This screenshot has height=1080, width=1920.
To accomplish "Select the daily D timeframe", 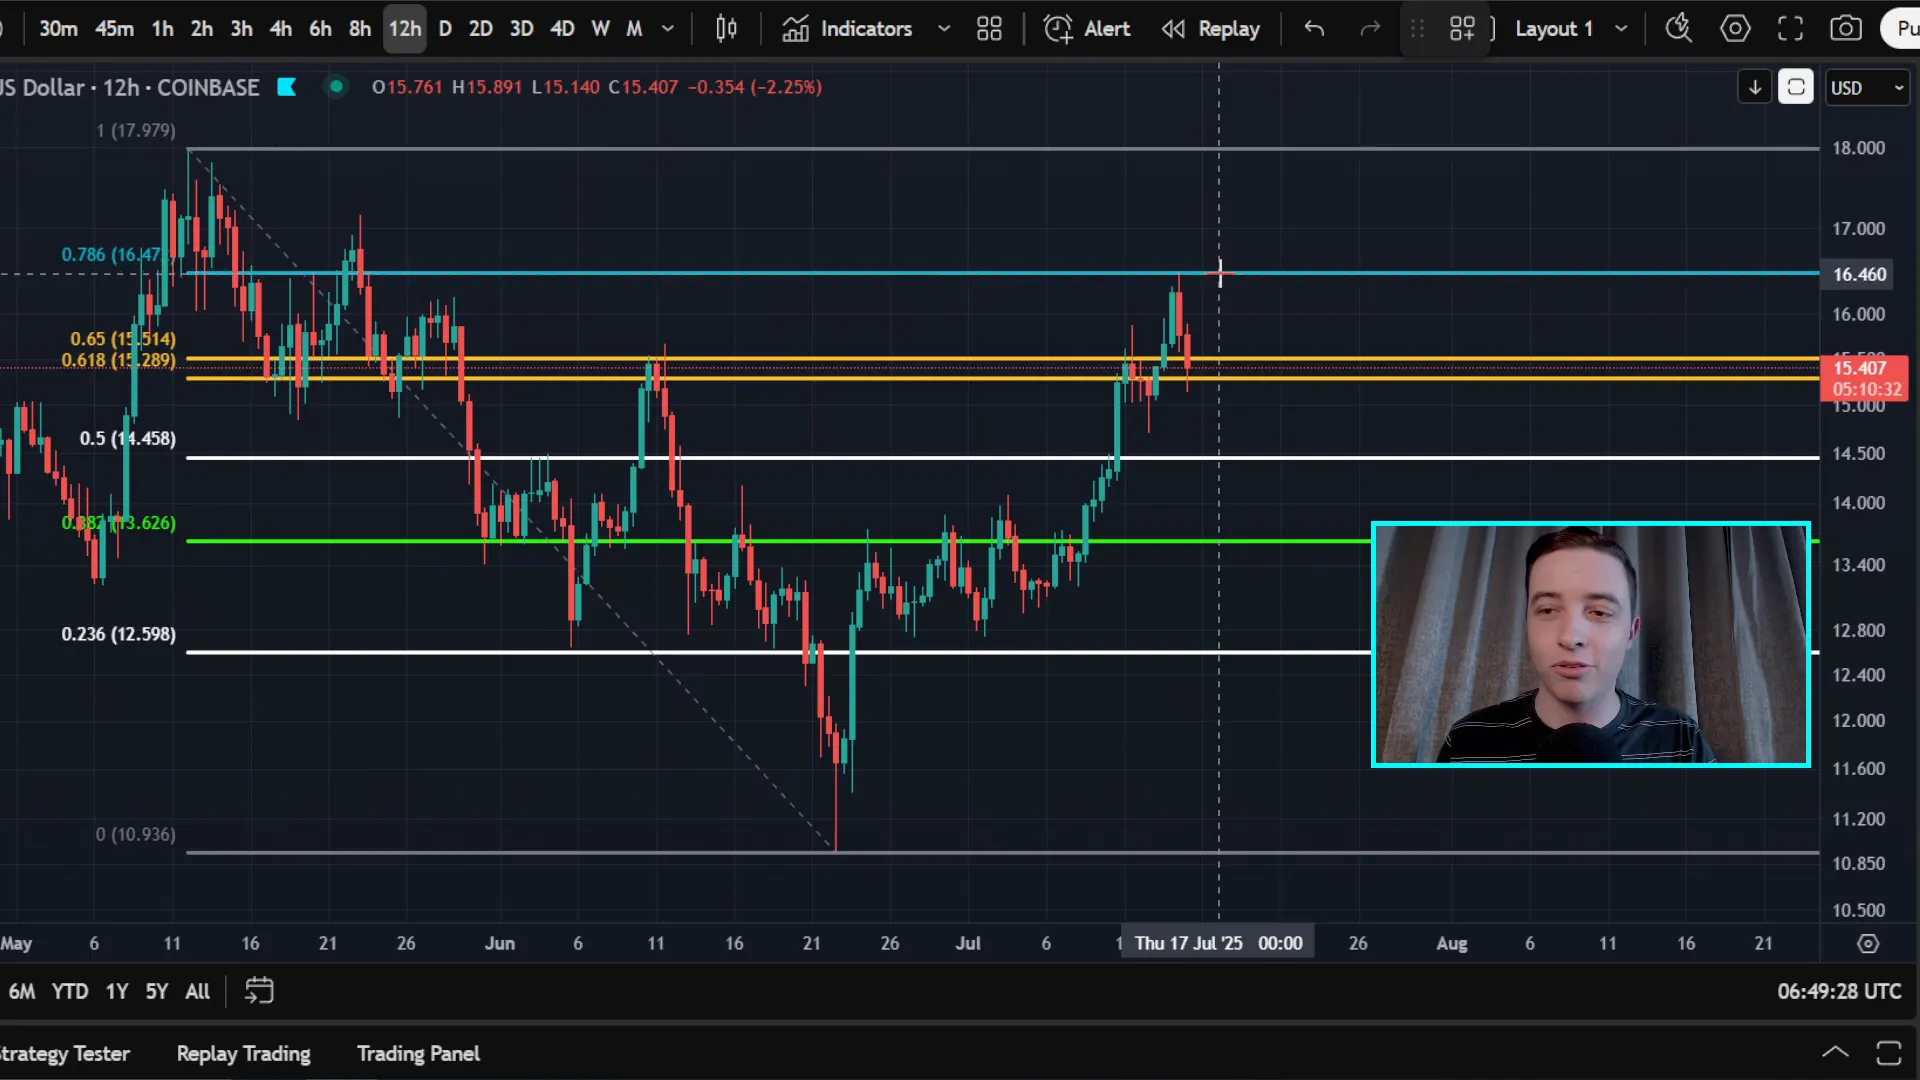I will 445,29.
